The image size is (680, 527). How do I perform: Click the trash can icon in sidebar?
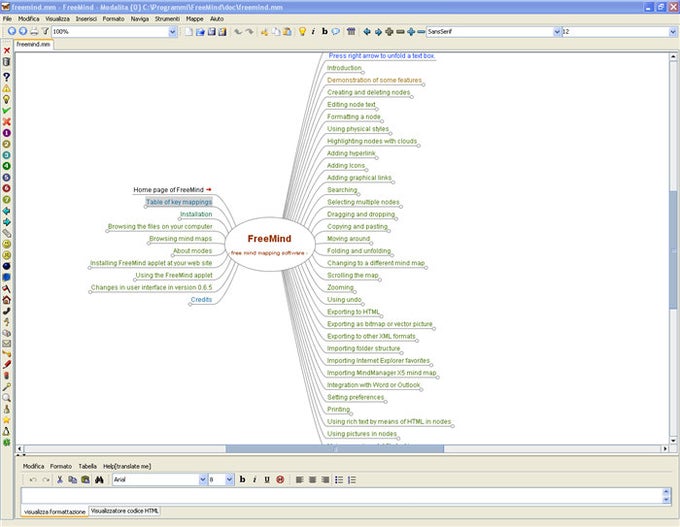click(7, 62)
